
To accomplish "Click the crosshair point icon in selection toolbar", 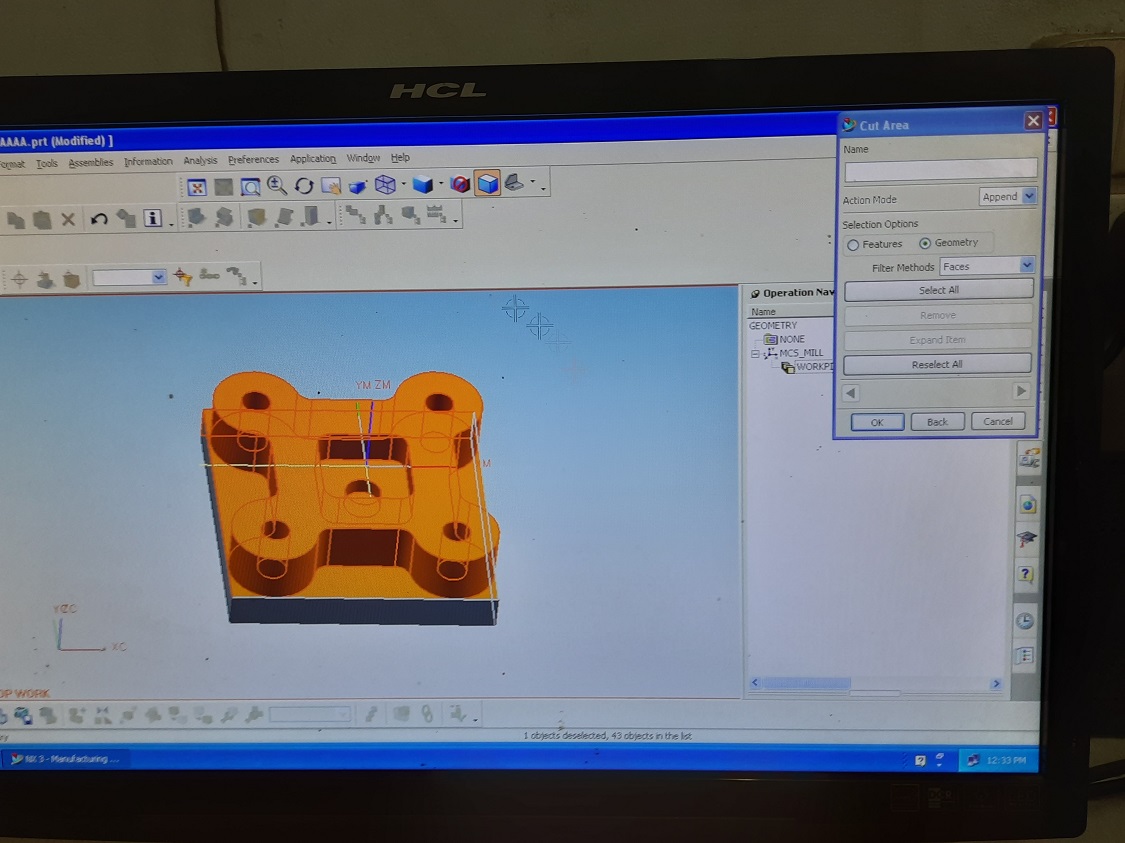I will 19,279.
